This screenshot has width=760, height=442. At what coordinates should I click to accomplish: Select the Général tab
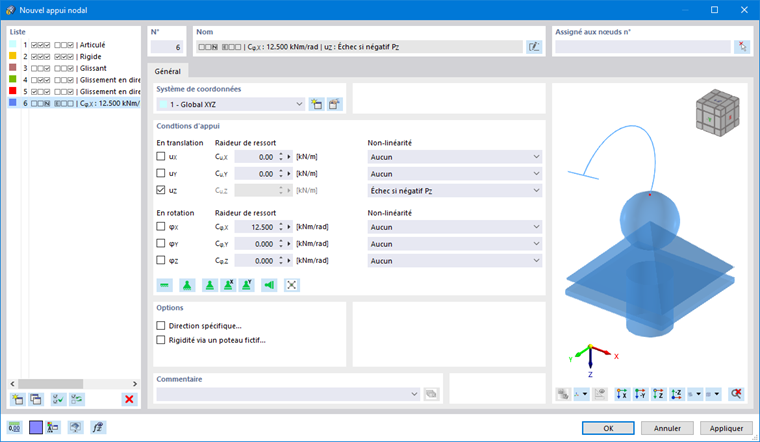(168, 71)
